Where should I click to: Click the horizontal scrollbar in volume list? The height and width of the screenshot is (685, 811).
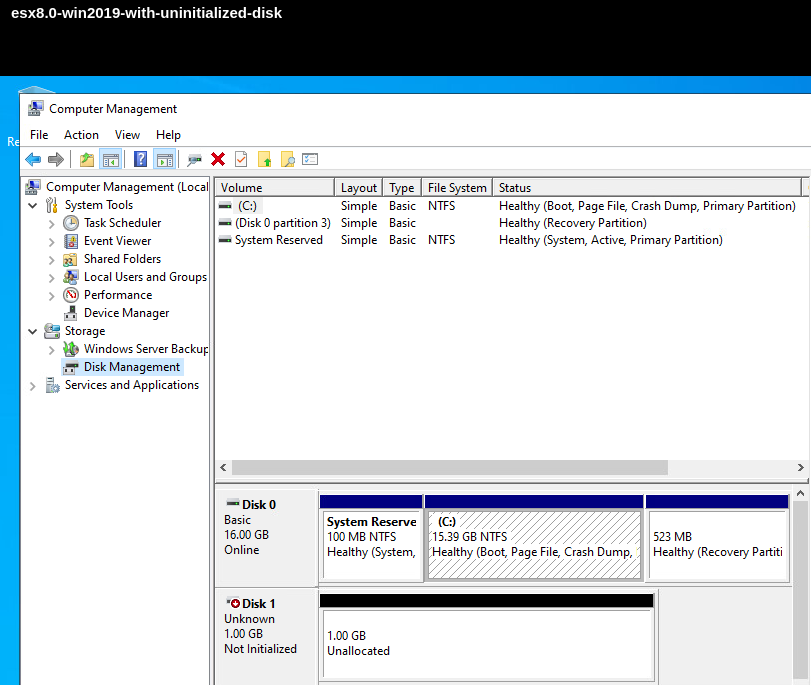click(450, 467)
